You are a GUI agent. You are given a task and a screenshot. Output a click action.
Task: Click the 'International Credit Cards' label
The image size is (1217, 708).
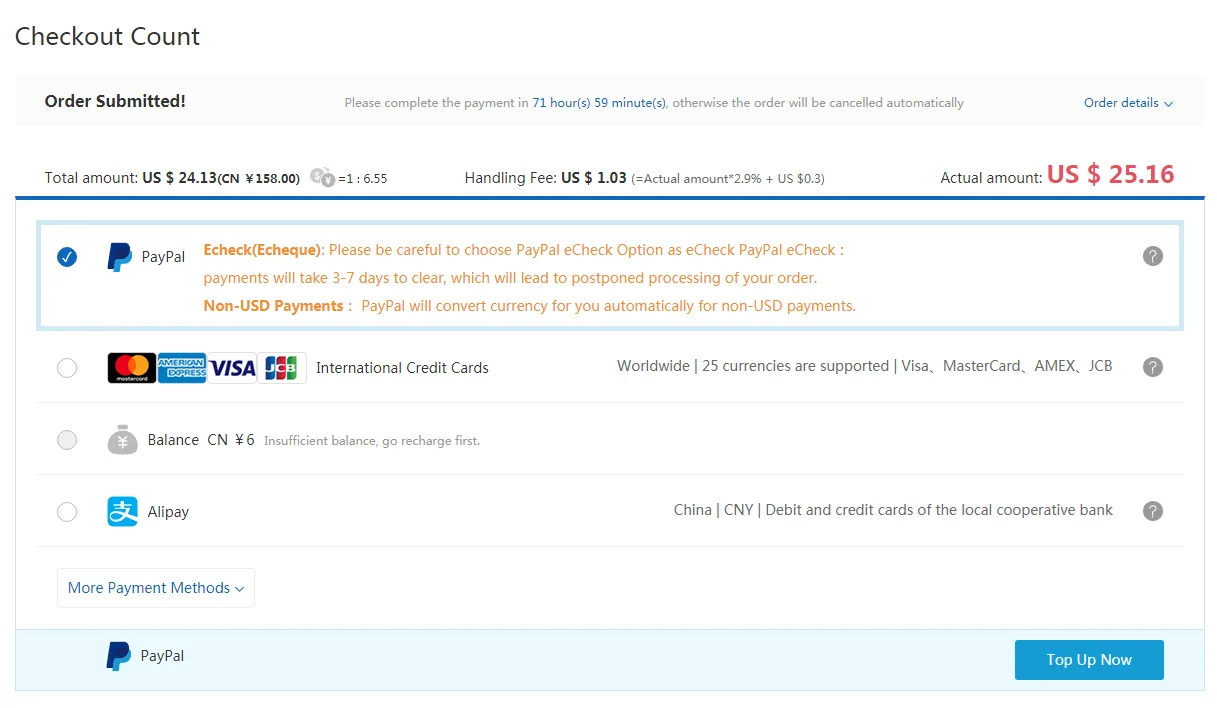(402, 368)
